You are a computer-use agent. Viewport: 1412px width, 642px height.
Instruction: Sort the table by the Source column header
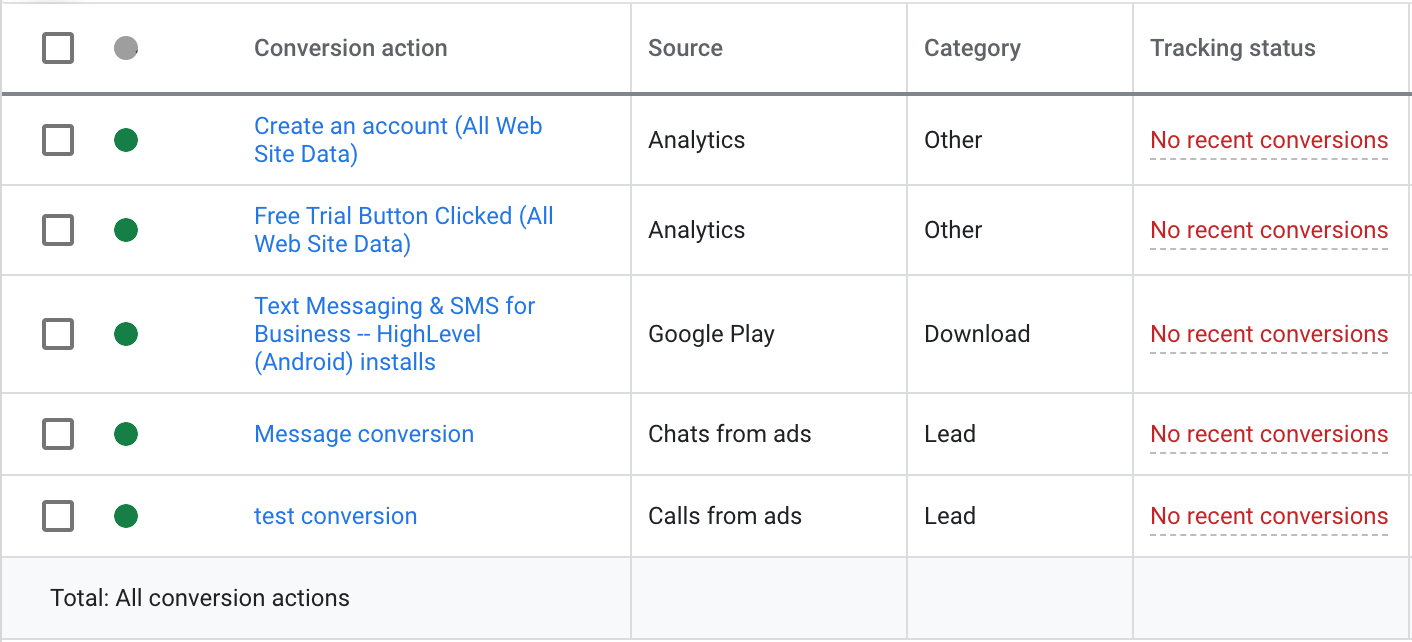(685, 48)
